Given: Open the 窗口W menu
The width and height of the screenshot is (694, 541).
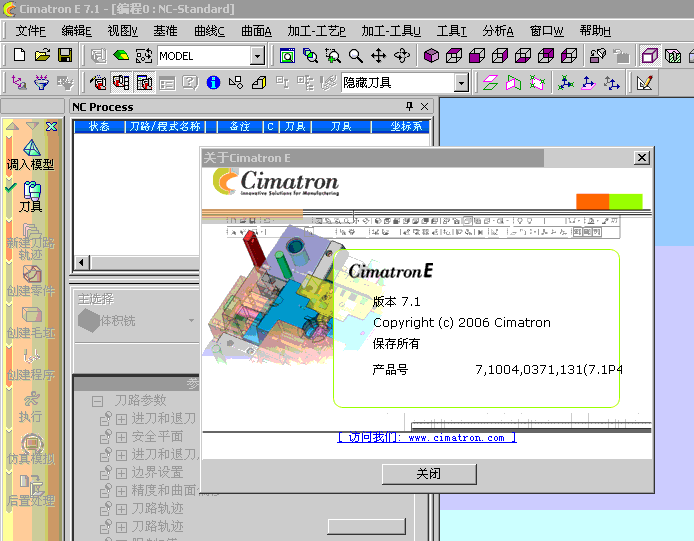Looking at the screenshot, I should coord(547,31).
